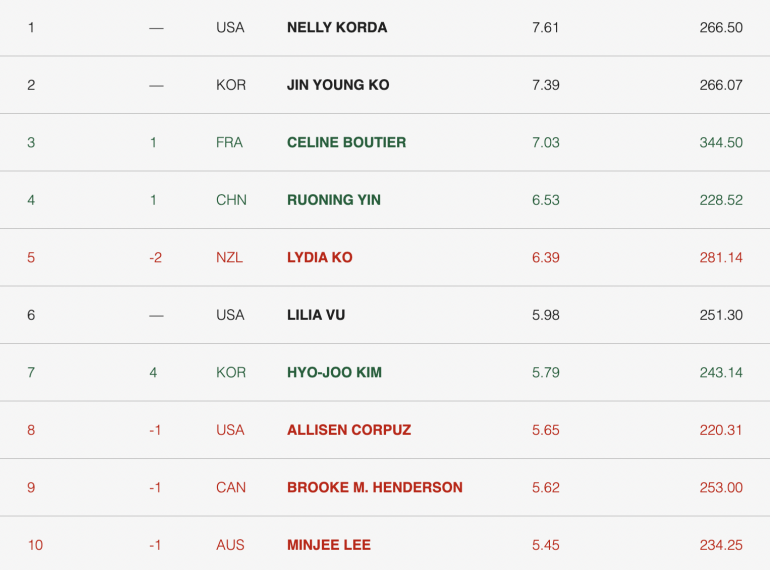The width and height of the screenshot is (770, 570).
Task: Select Jin Young Ko's name
Action: pos(338,85)
